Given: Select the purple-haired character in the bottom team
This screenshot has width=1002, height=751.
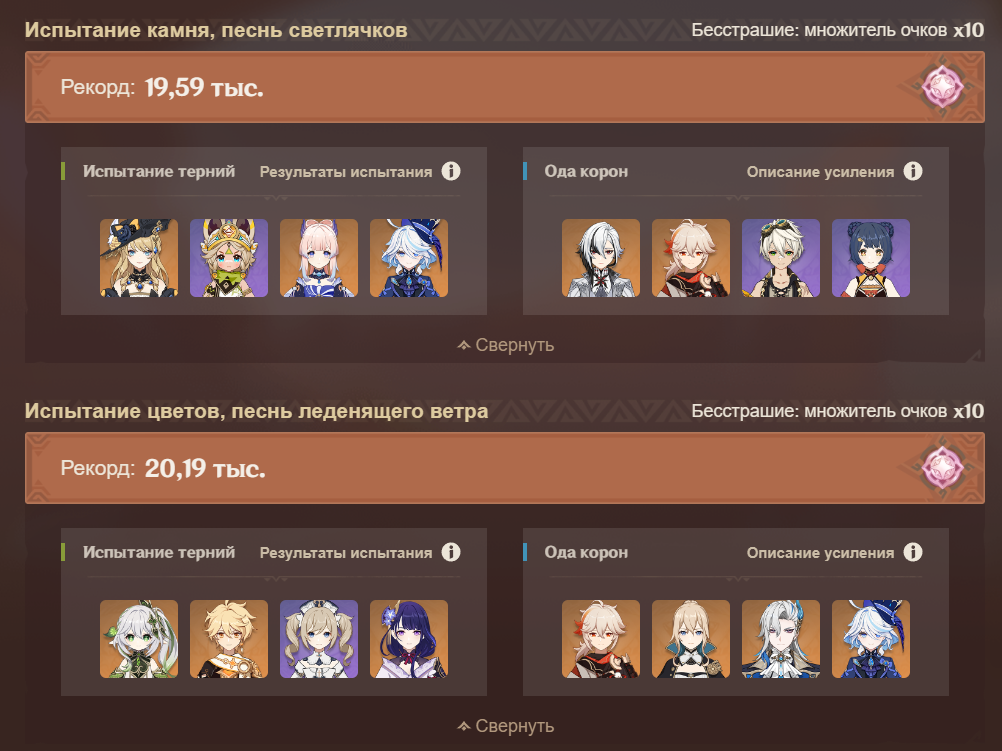Looking at the screenshot, I should tap(409, 639).
